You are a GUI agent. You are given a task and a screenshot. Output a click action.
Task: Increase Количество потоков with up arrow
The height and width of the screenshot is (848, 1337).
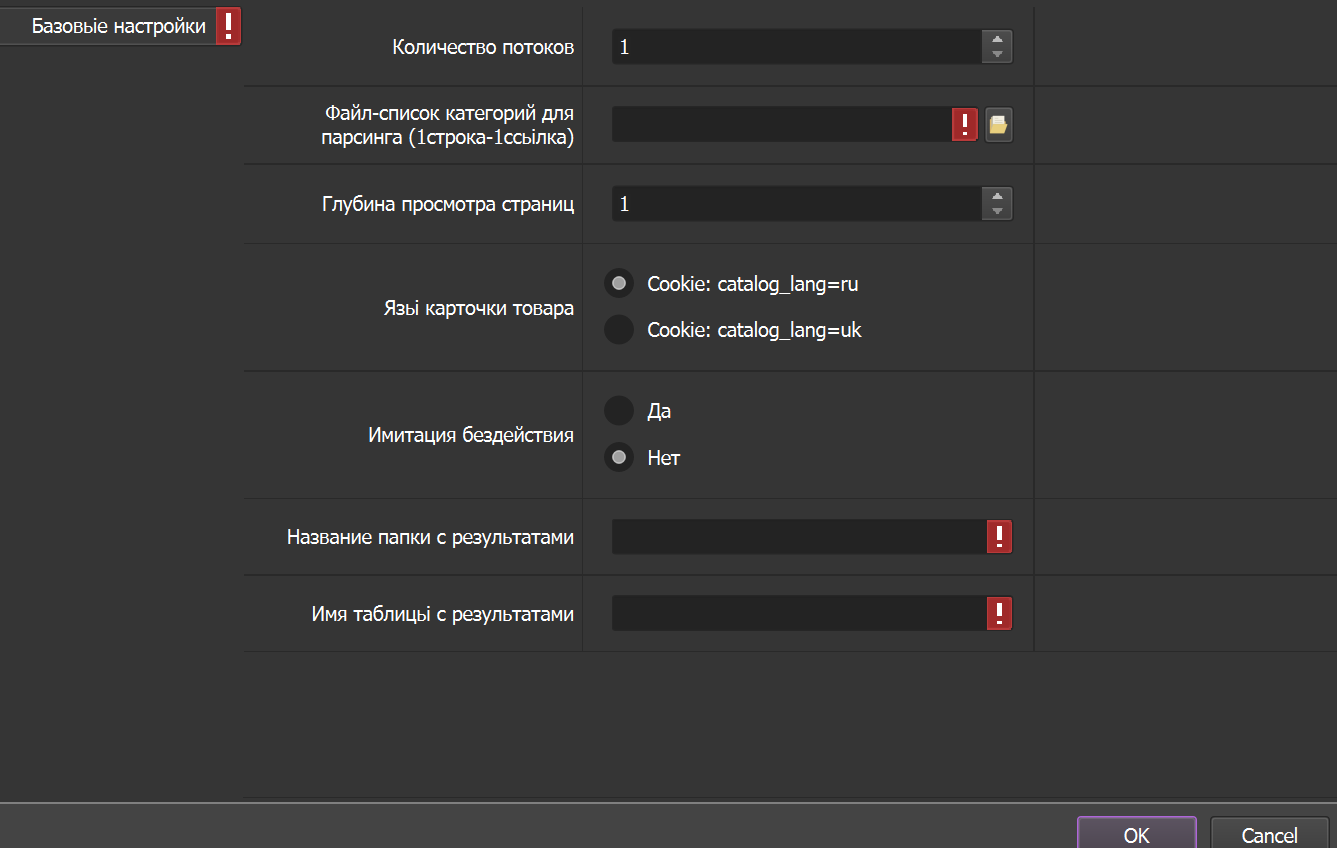point(997,39)
